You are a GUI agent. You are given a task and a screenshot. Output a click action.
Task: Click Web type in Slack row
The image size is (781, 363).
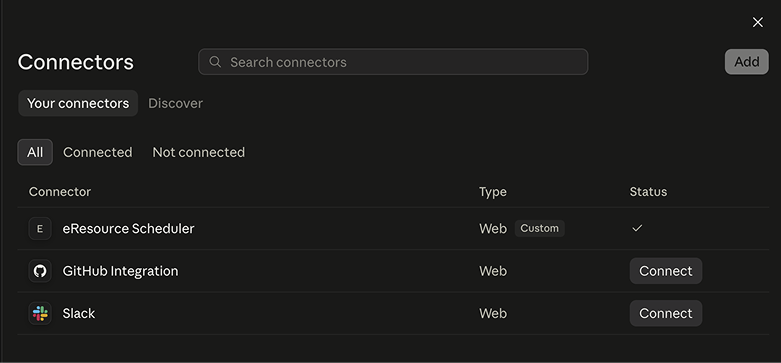click(493, 313)
